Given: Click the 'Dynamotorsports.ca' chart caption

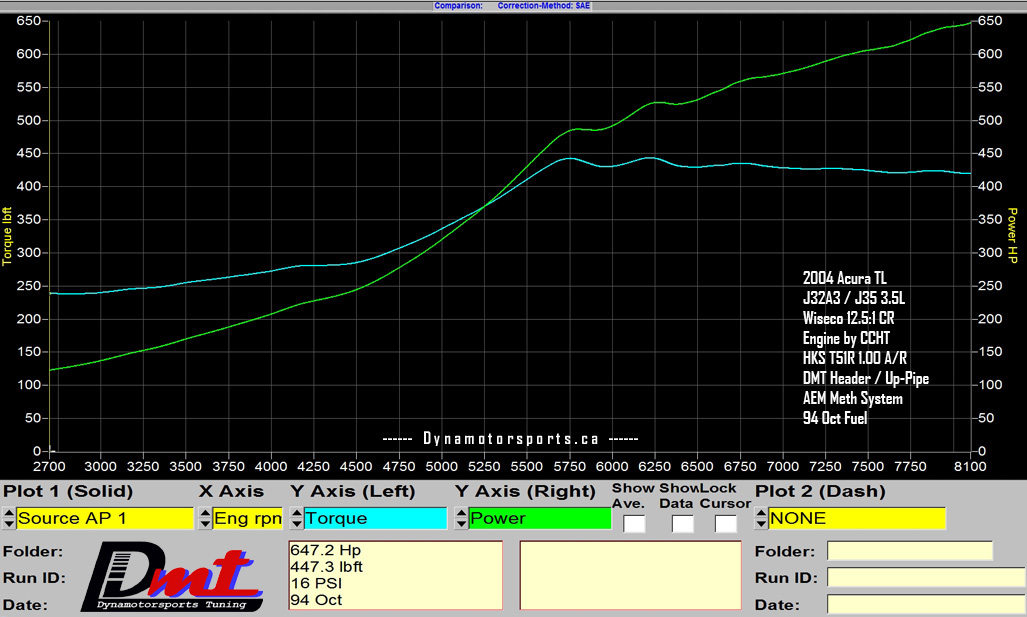Looking at the screenshot, I should (511, 438).
